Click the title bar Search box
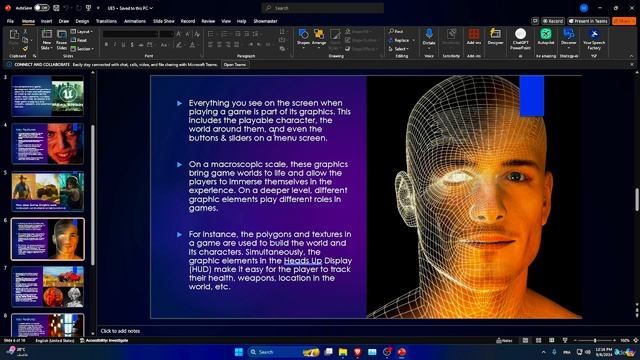Image resolution: width=640 pixels, height=360 pixels. point(322,8)
